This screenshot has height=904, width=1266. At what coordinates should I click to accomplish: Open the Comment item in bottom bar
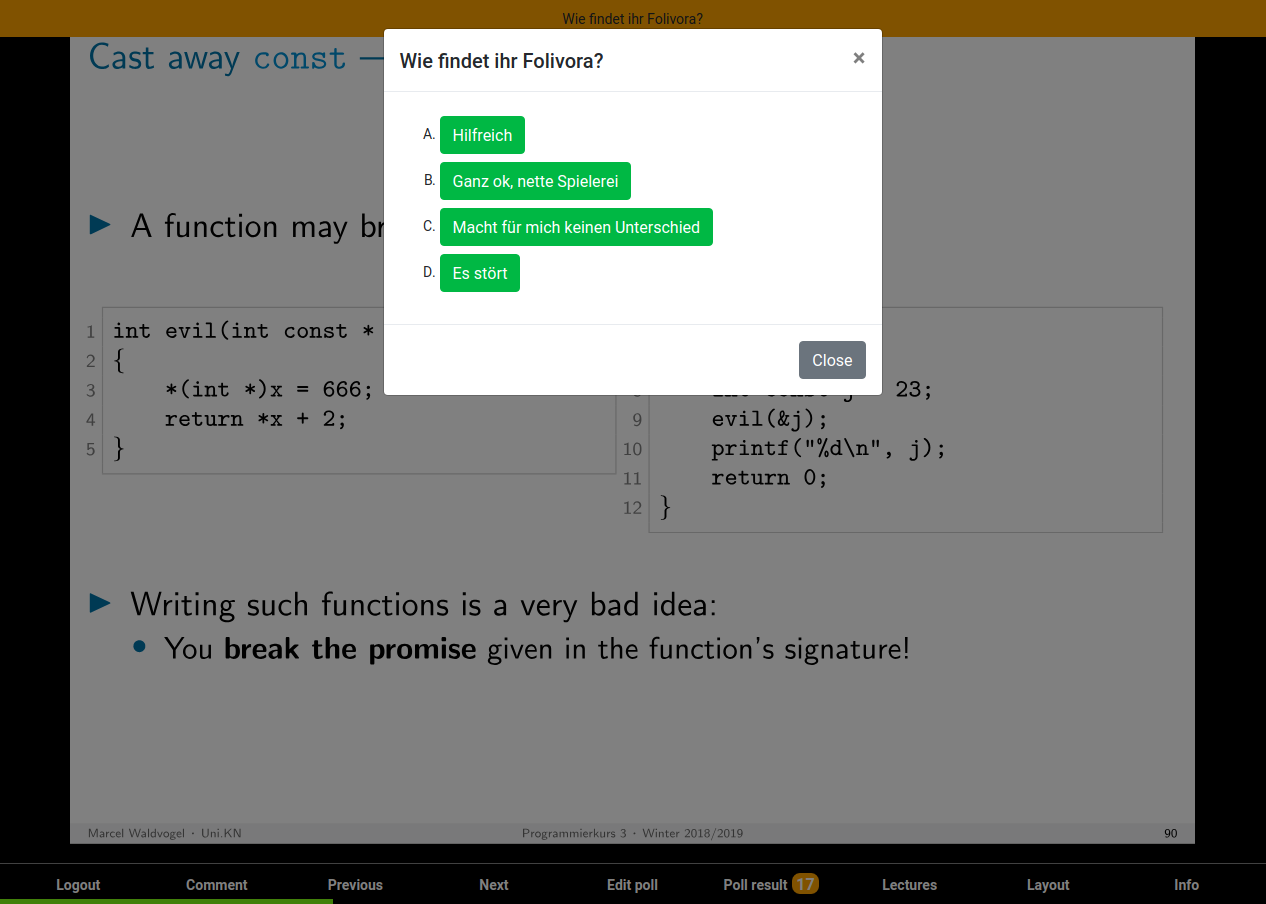216,884
